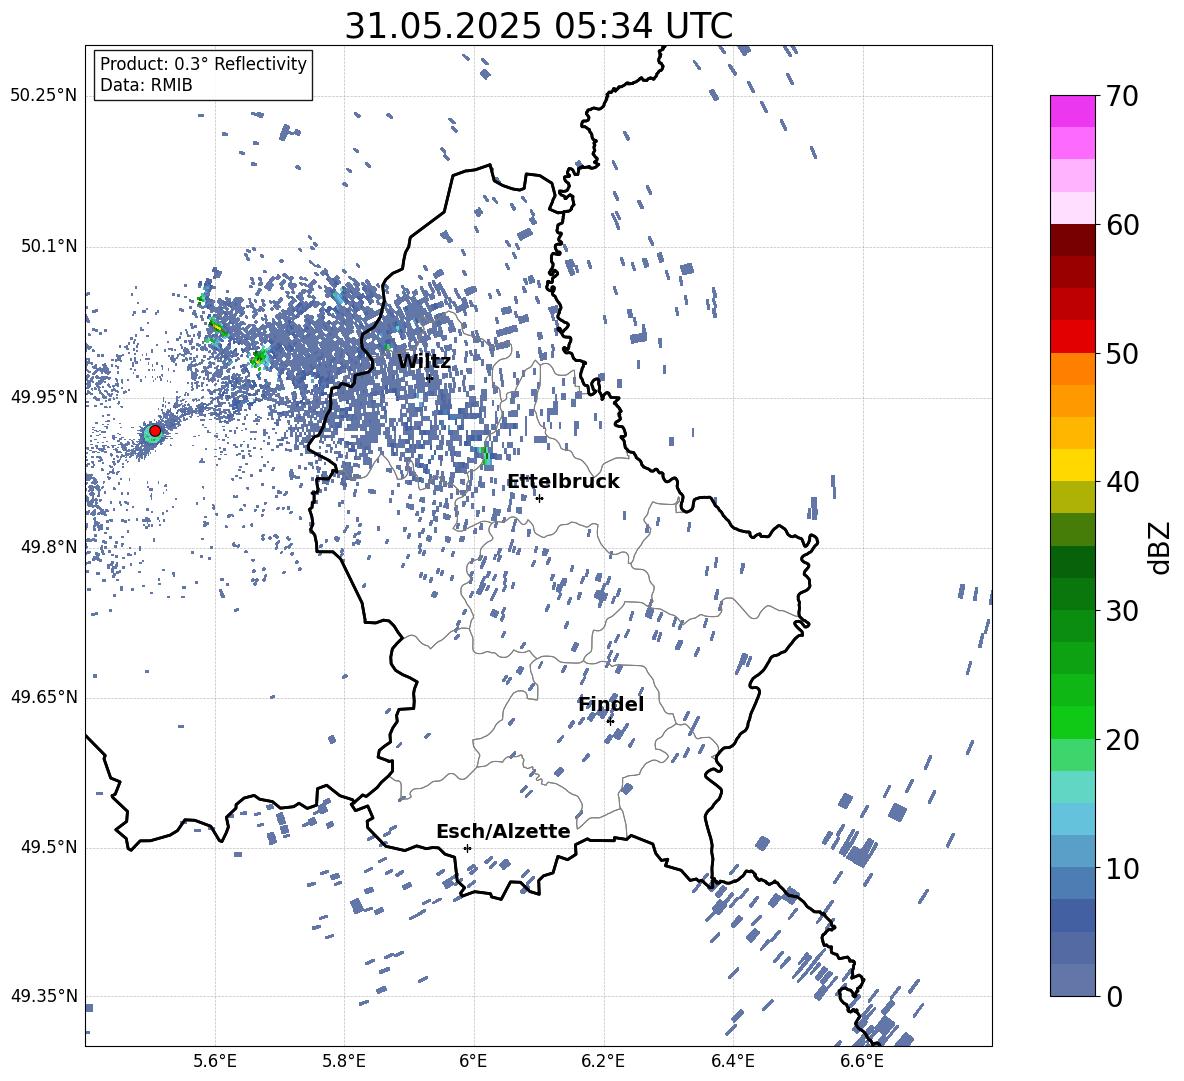The height and width of the screenshot is (1081, 1184).
Task: Click the cross marker below Wiltz label
Action: (x=430, y=378)
